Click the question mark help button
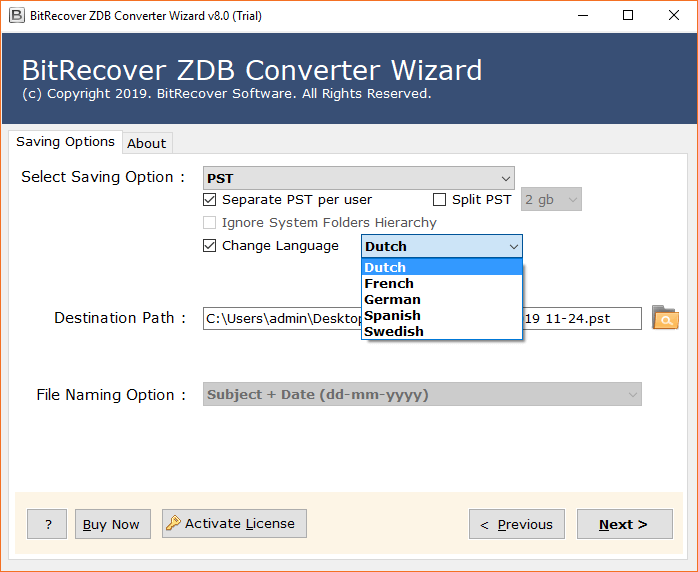The height and width of the screenshot is (572, 698). [x=47, y=524]
